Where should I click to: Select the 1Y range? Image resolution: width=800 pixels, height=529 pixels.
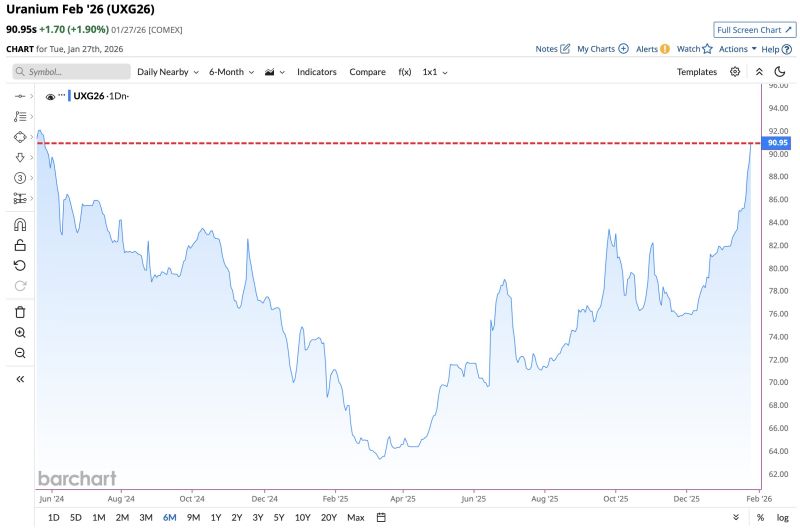point(216,517)
